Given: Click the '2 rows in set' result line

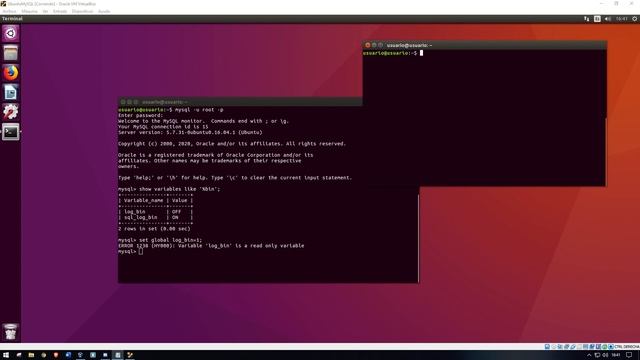Looking at the screenshot, I should (154, 229).
